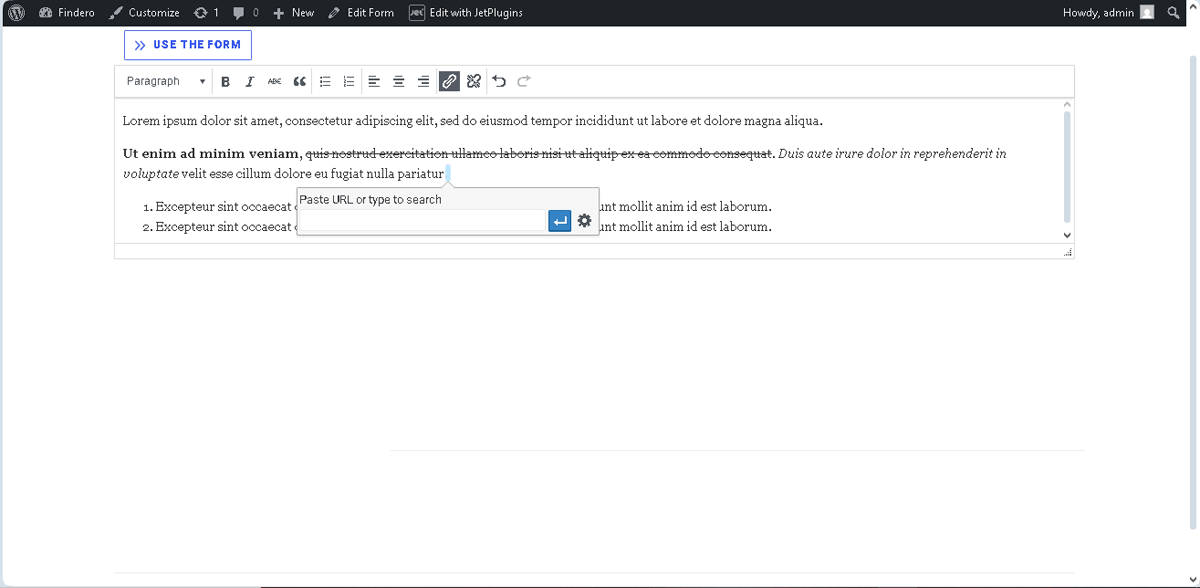Open the Paragraph style dropdown
Screen dimensions: 1200x588
click(x=163, y=81)
